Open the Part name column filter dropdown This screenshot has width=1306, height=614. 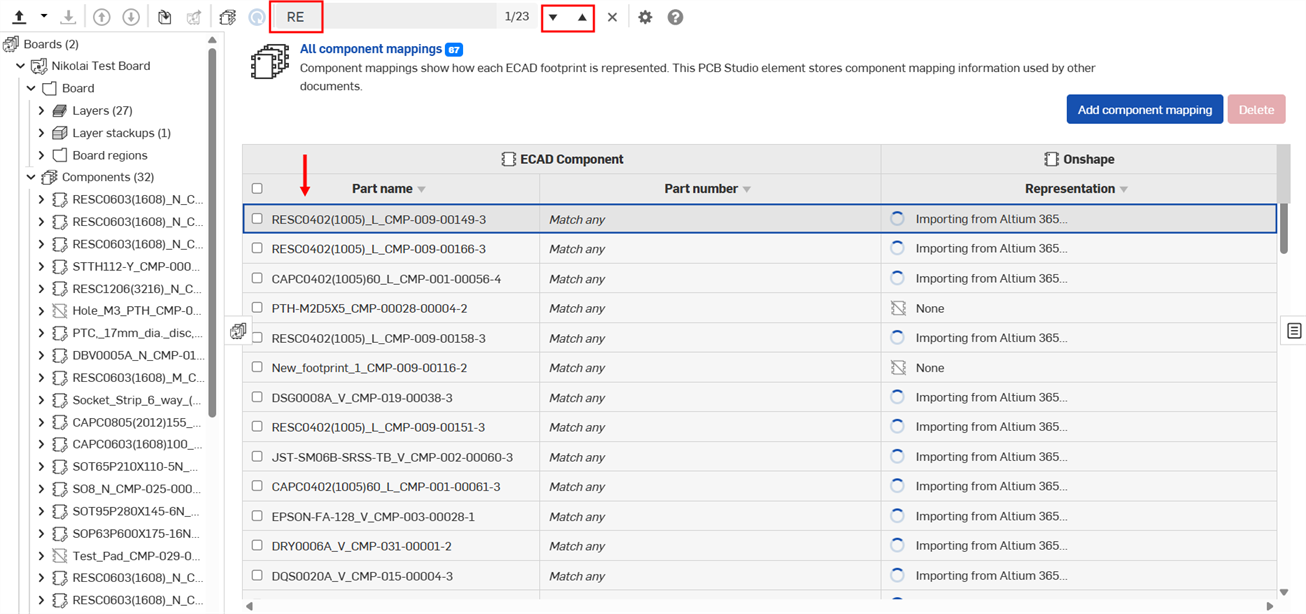click(421, 189)
